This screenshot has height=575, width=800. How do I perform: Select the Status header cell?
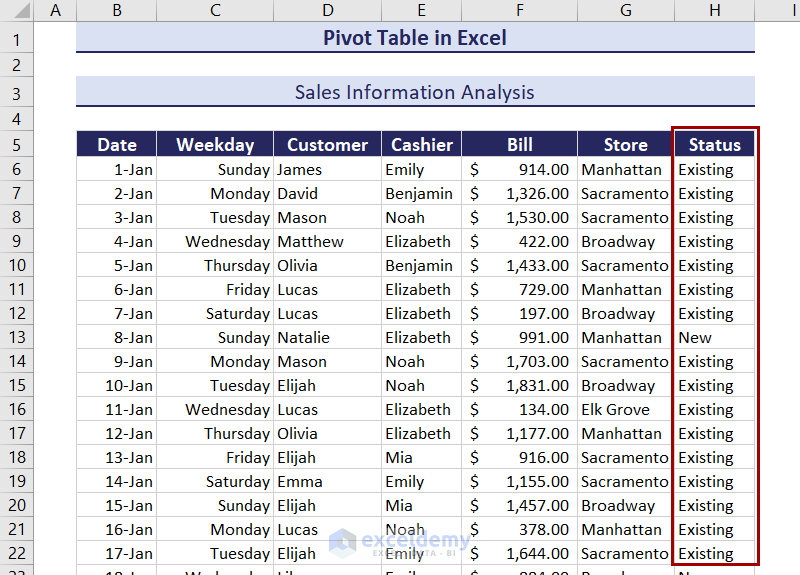714,145
